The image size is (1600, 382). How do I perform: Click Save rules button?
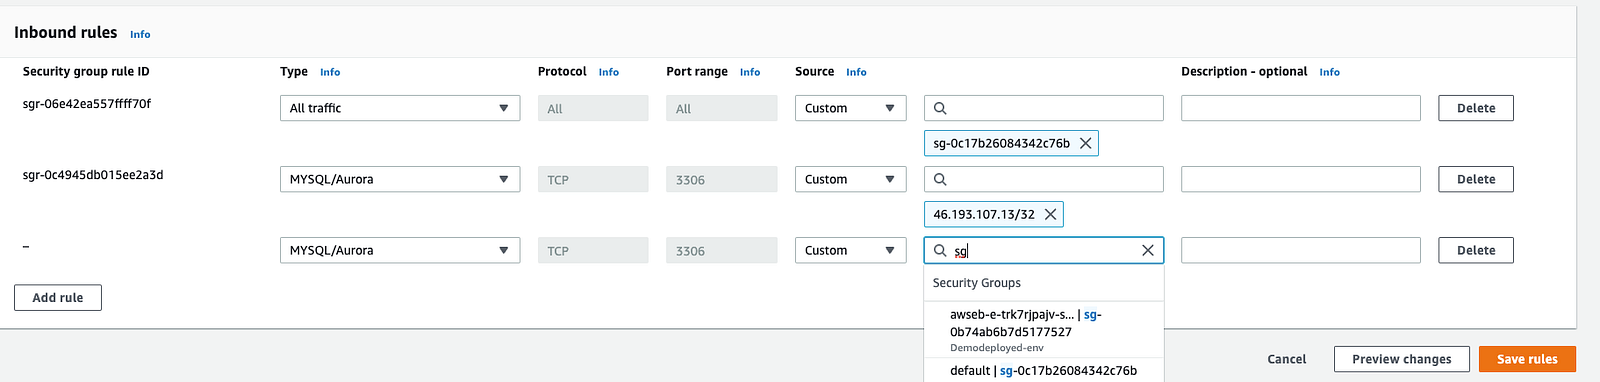[1527, 359]
